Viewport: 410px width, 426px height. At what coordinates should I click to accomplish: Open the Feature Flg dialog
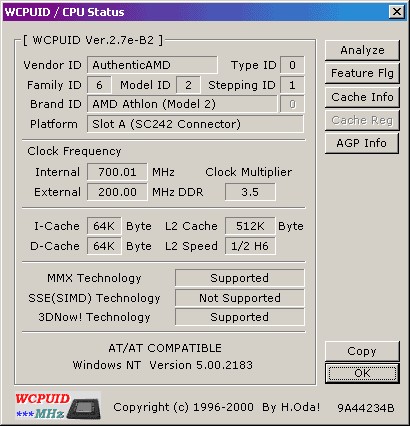coord(362,73)
